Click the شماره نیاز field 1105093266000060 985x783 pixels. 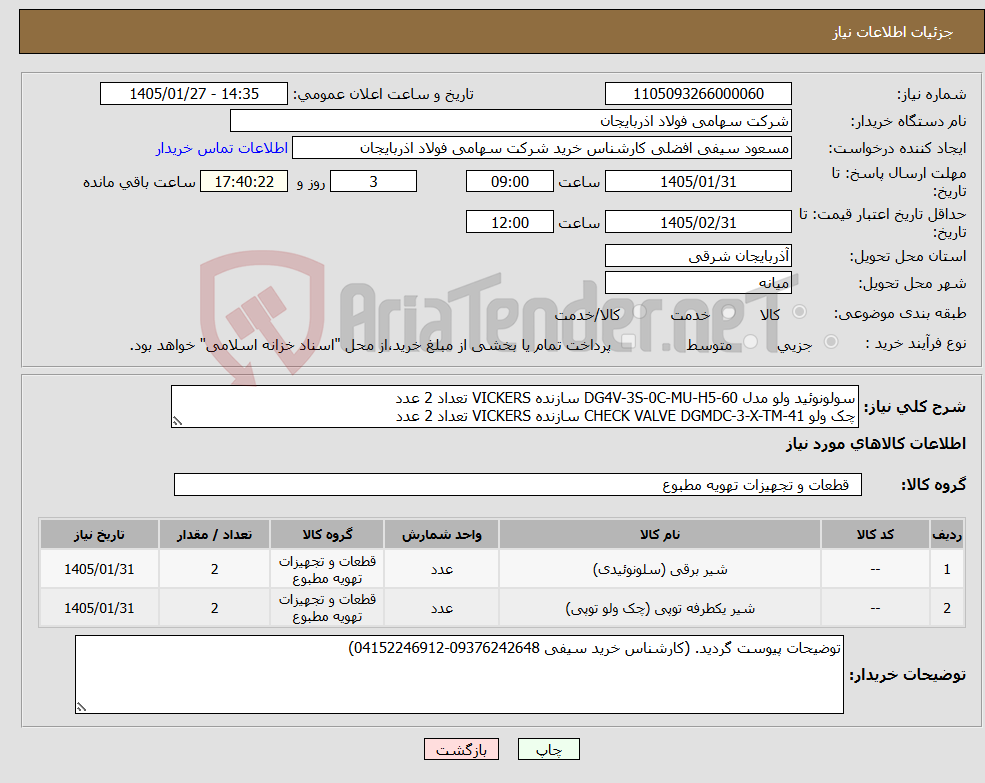point(698,94)
